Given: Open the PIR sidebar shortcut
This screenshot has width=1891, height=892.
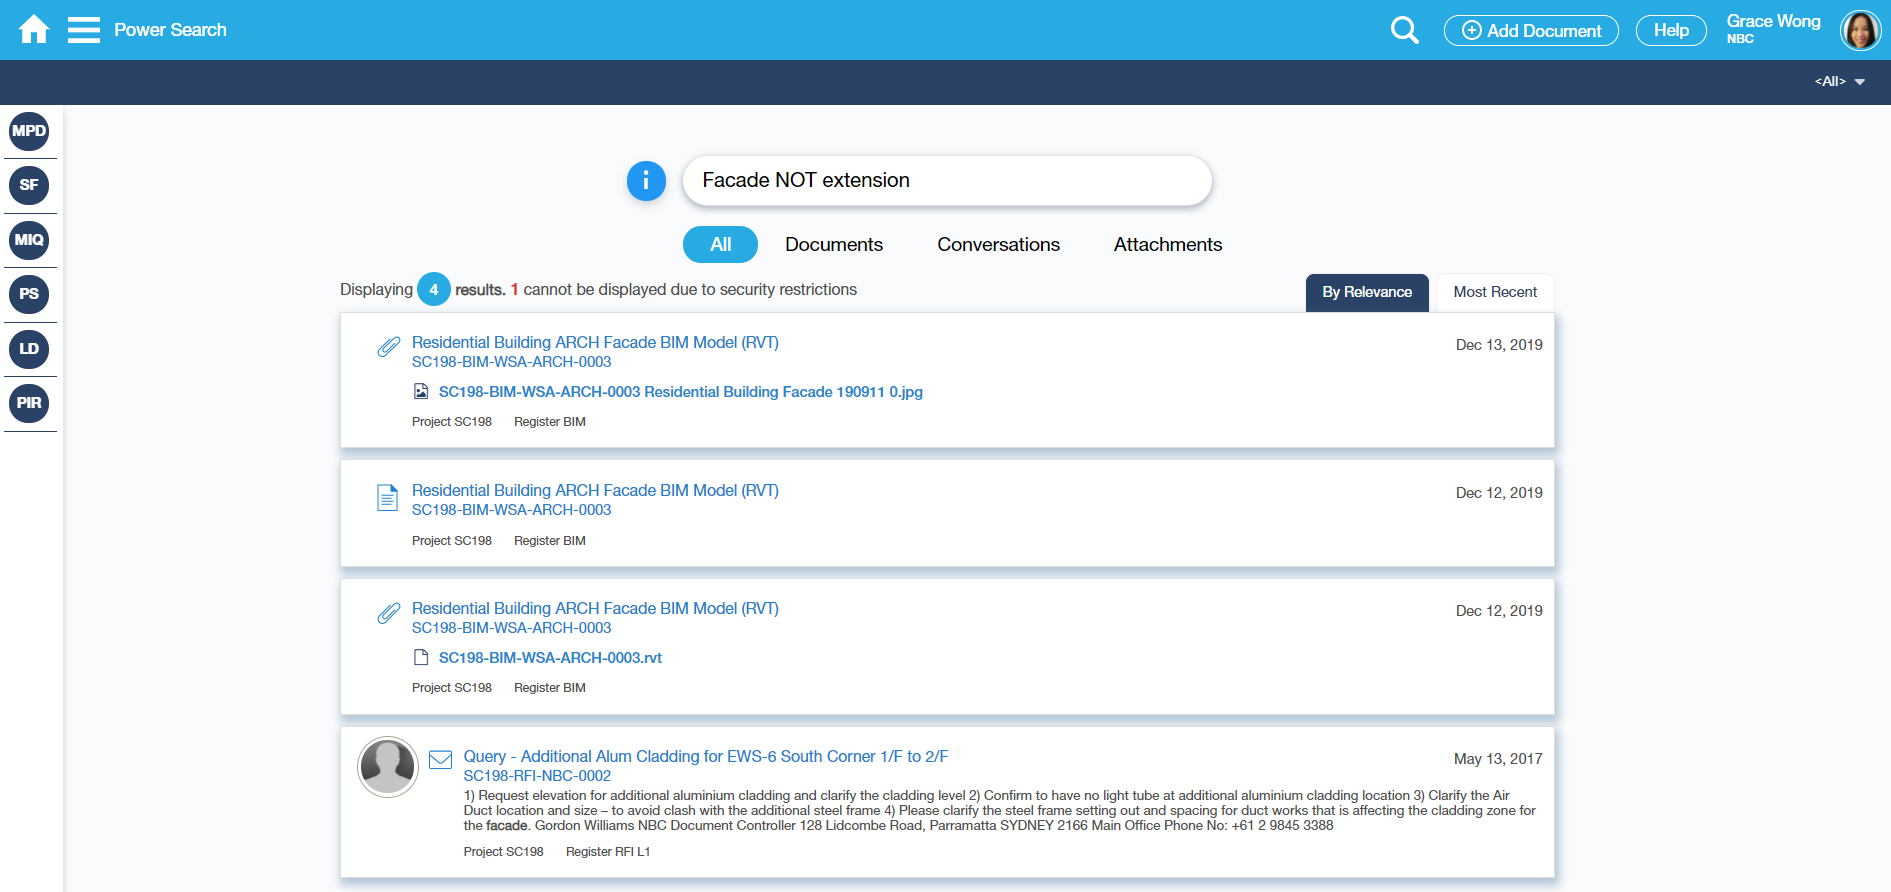Looking at the screenshot, I should [x=29, y=403].
